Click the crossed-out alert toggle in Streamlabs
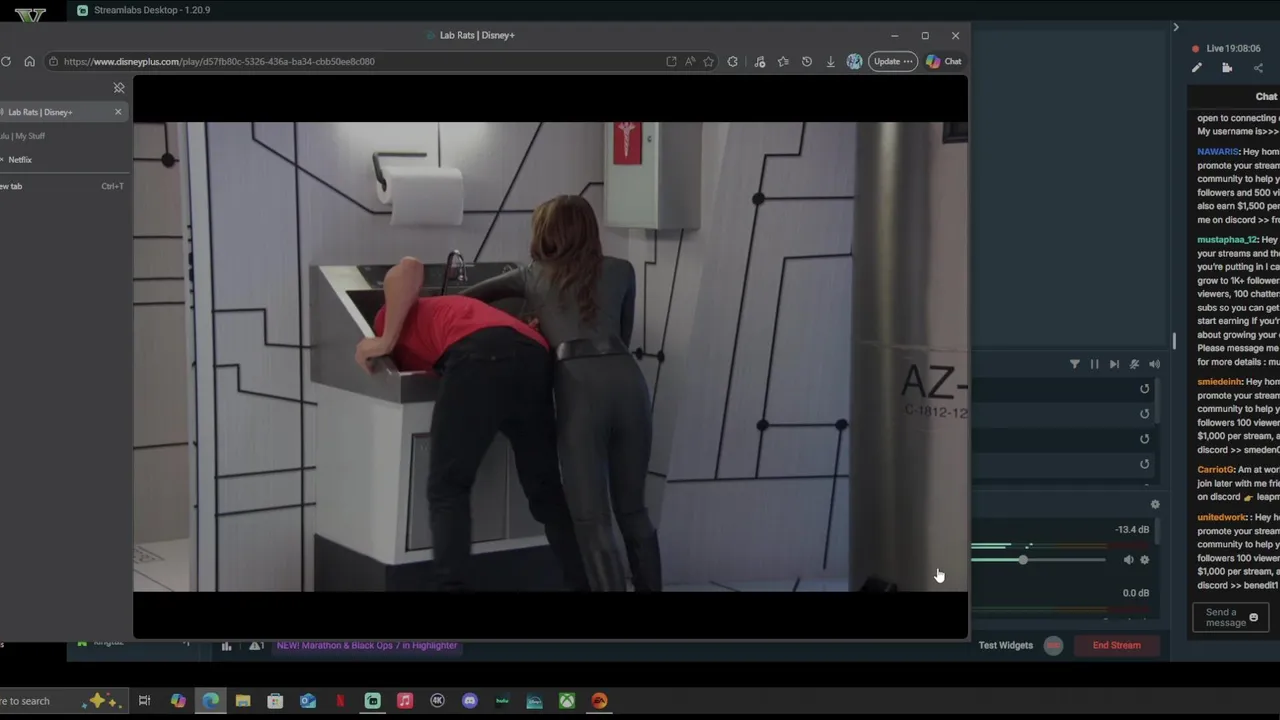This screenshot has width=1280, height=720. (x=1134, y=364)
